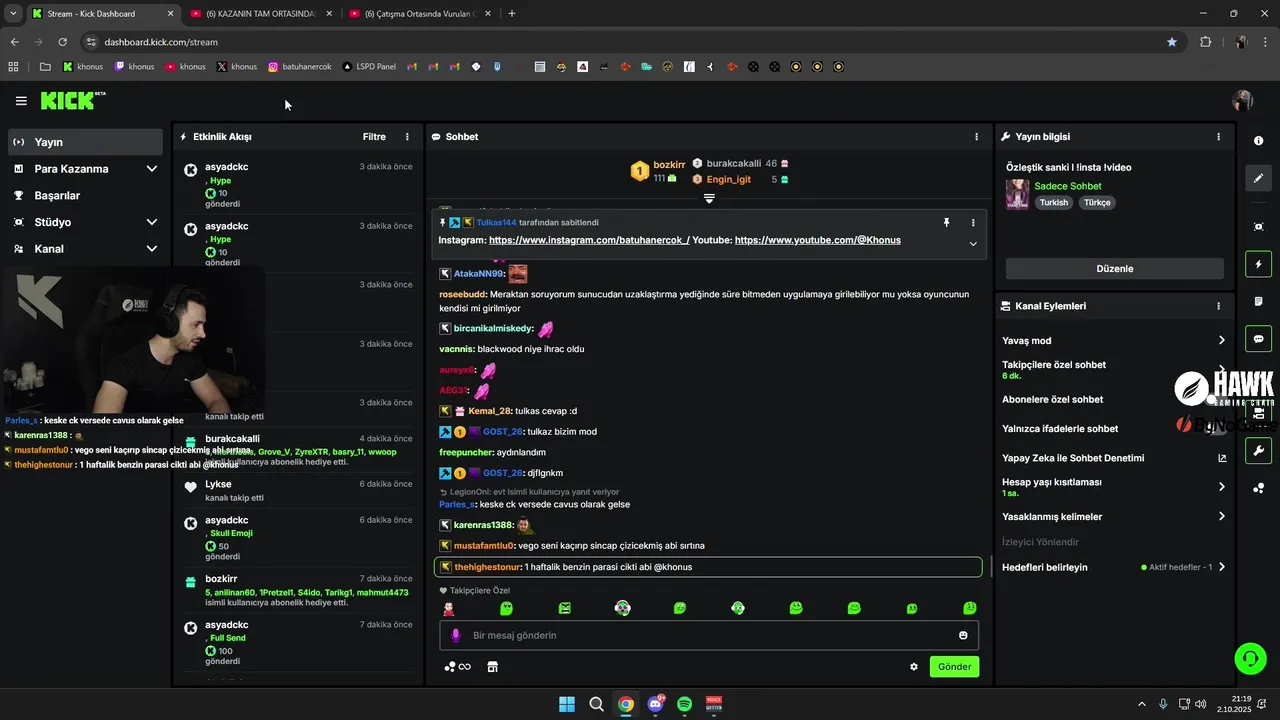Click the notes page icon in right sidebar
1280x720 pixels.
(x=1259, y=301)
